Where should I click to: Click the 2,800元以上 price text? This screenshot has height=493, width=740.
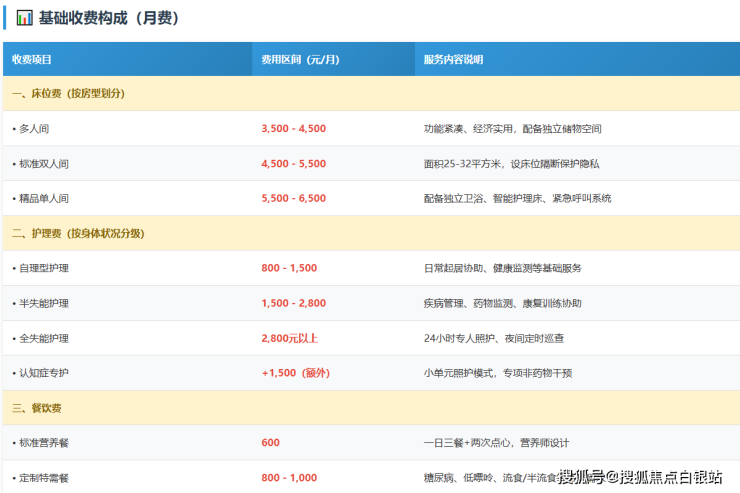pyautogui.click(x=289, y=338)
